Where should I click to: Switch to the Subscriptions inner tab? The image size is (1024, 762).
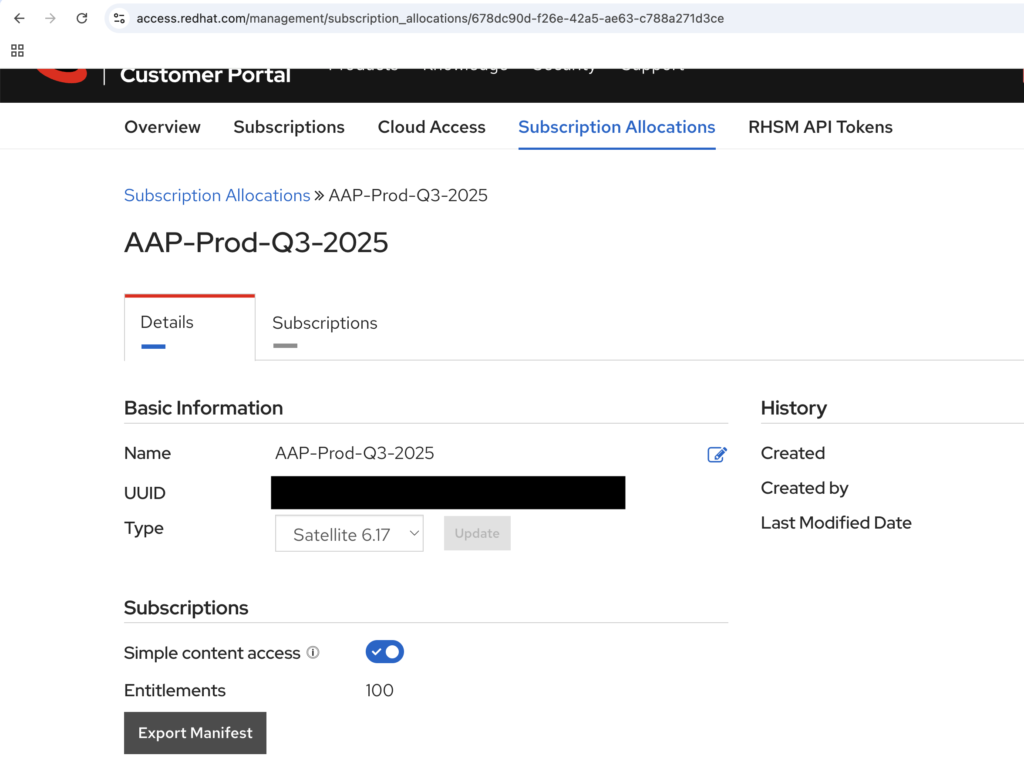point(325,323)
